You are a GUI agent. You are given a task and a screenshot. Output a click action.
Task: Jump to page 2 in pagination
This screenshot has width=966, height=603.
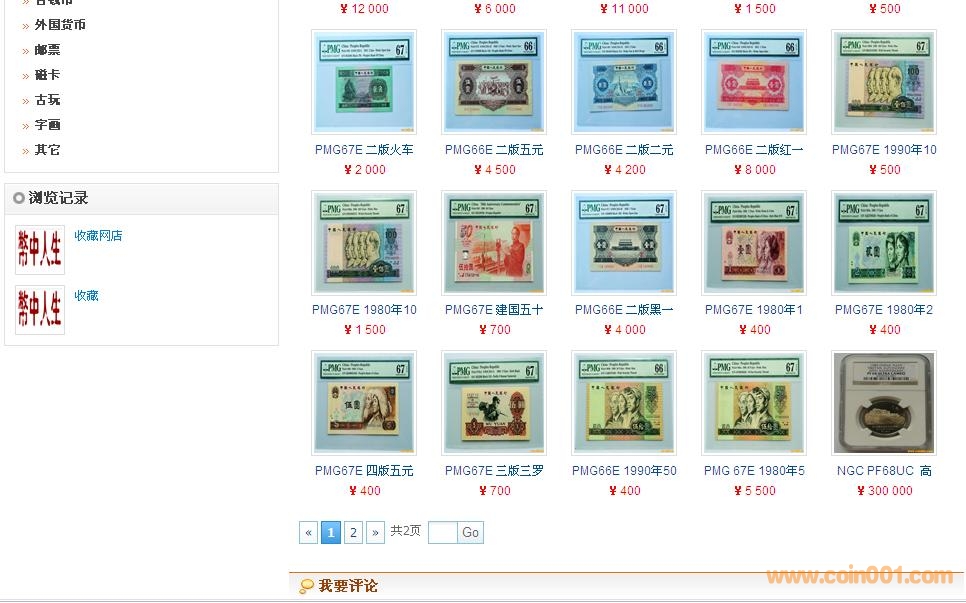click(x=353, y=532)
